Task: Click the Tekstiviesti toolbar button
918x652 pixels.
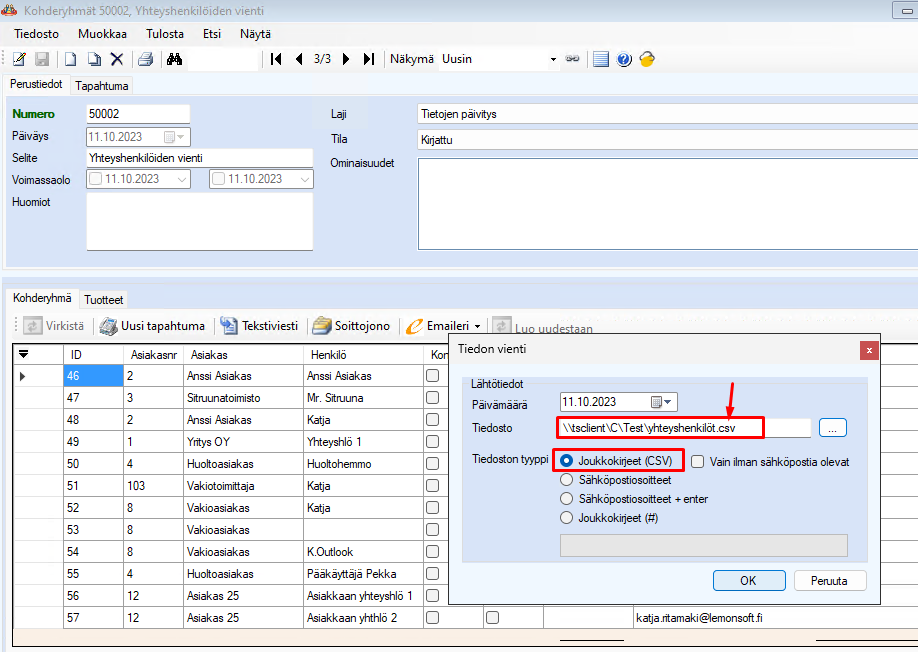Action: [x=258, y=326]
